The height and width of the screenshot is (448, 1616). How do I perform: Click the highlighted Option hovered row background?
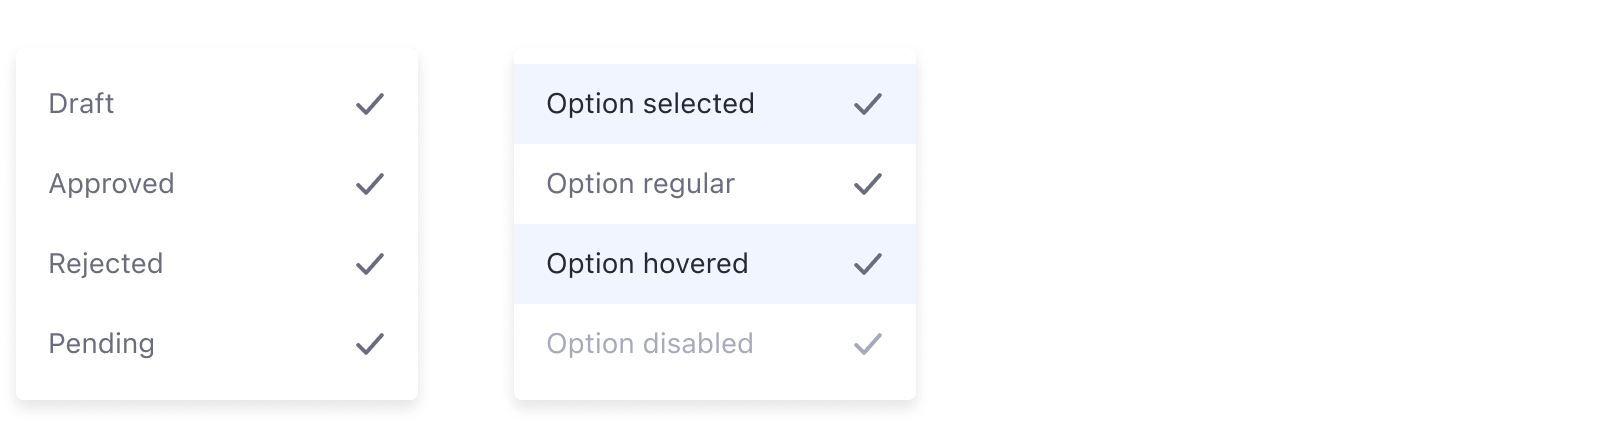click(x=800, y=264)
